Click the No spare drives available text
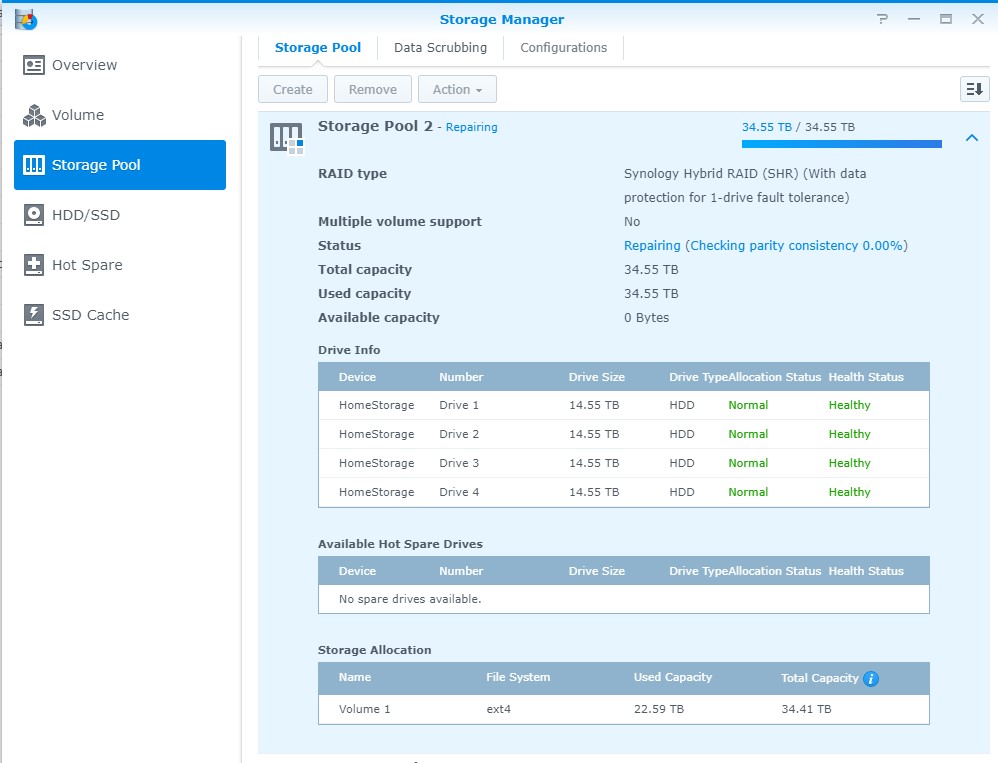The width and height of the screenshot is (998, 763). (410, 599)
